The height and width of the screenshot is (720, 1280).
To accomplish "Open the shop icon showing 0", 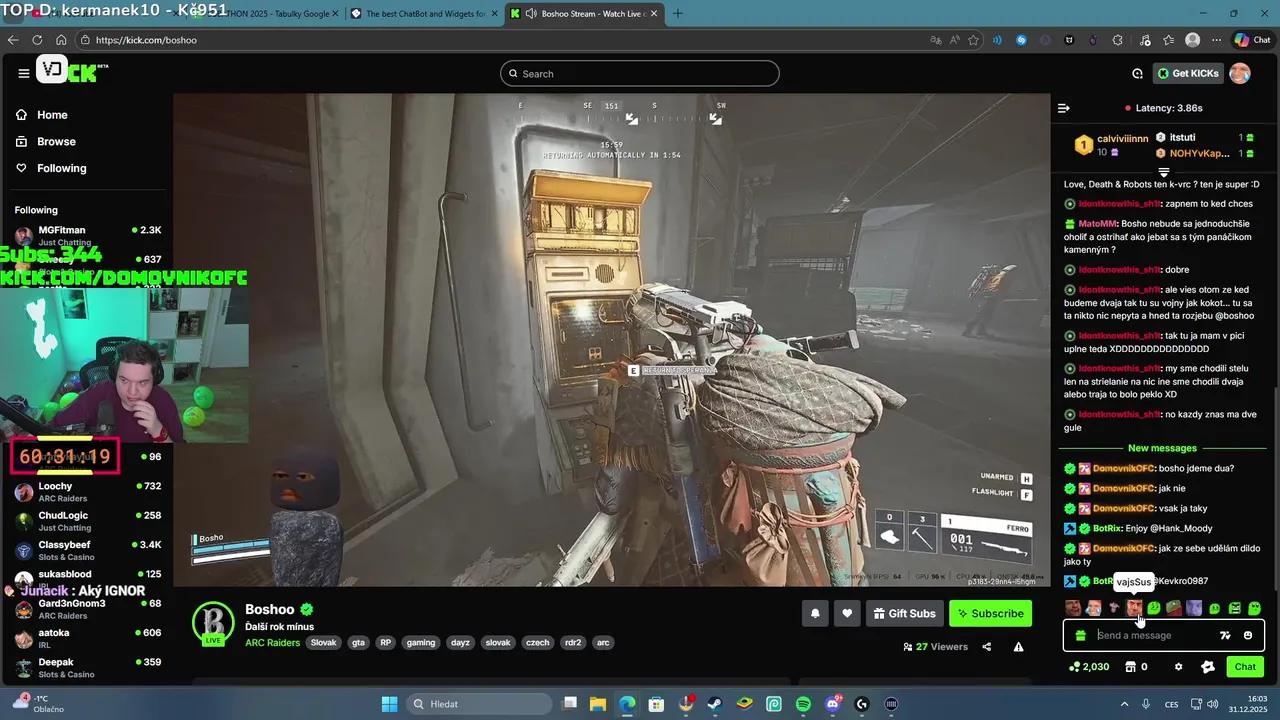I will point(1136,667).
